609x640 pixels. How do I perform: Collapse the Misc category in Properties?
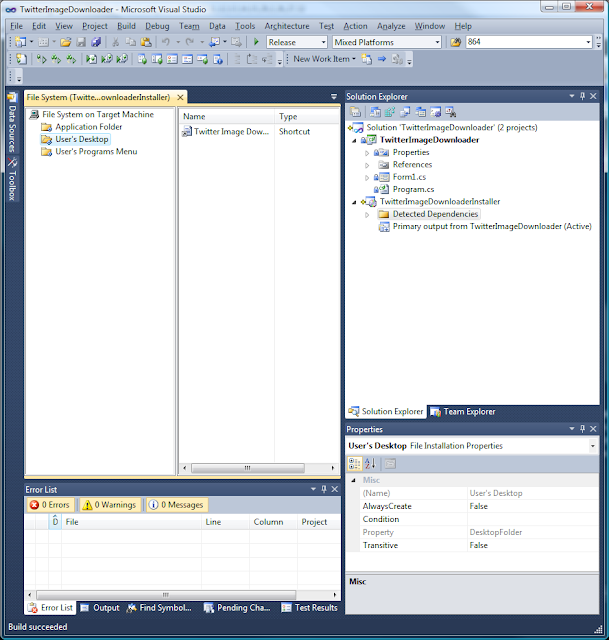[353, 480]
